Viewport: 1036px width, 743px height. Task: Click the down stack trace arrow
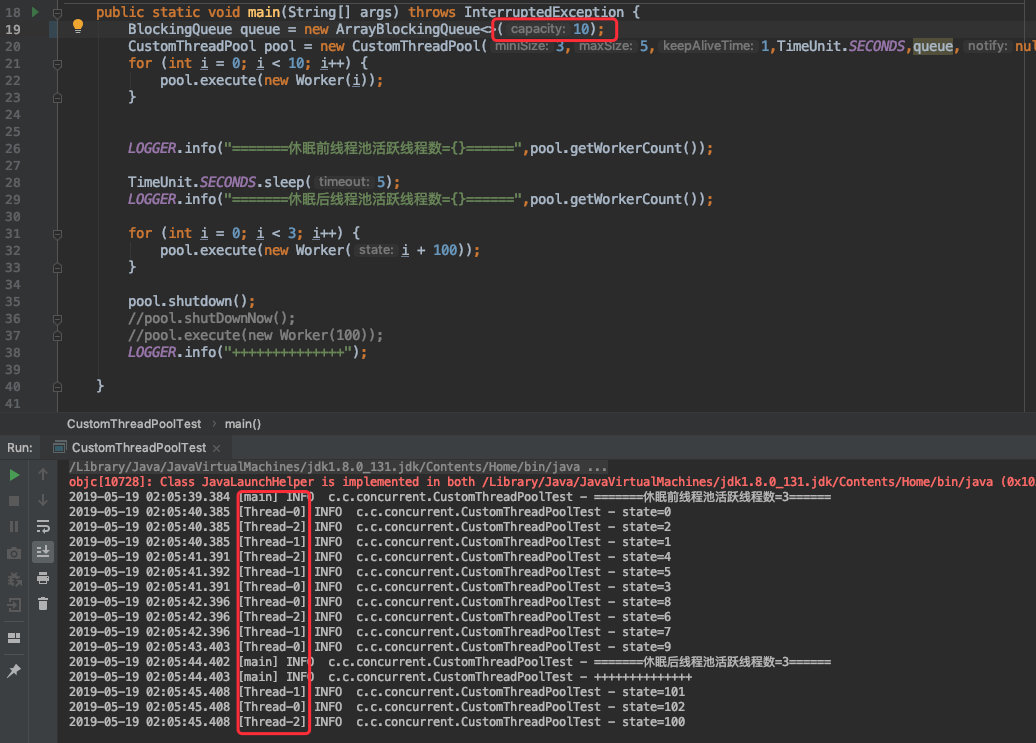43,499
